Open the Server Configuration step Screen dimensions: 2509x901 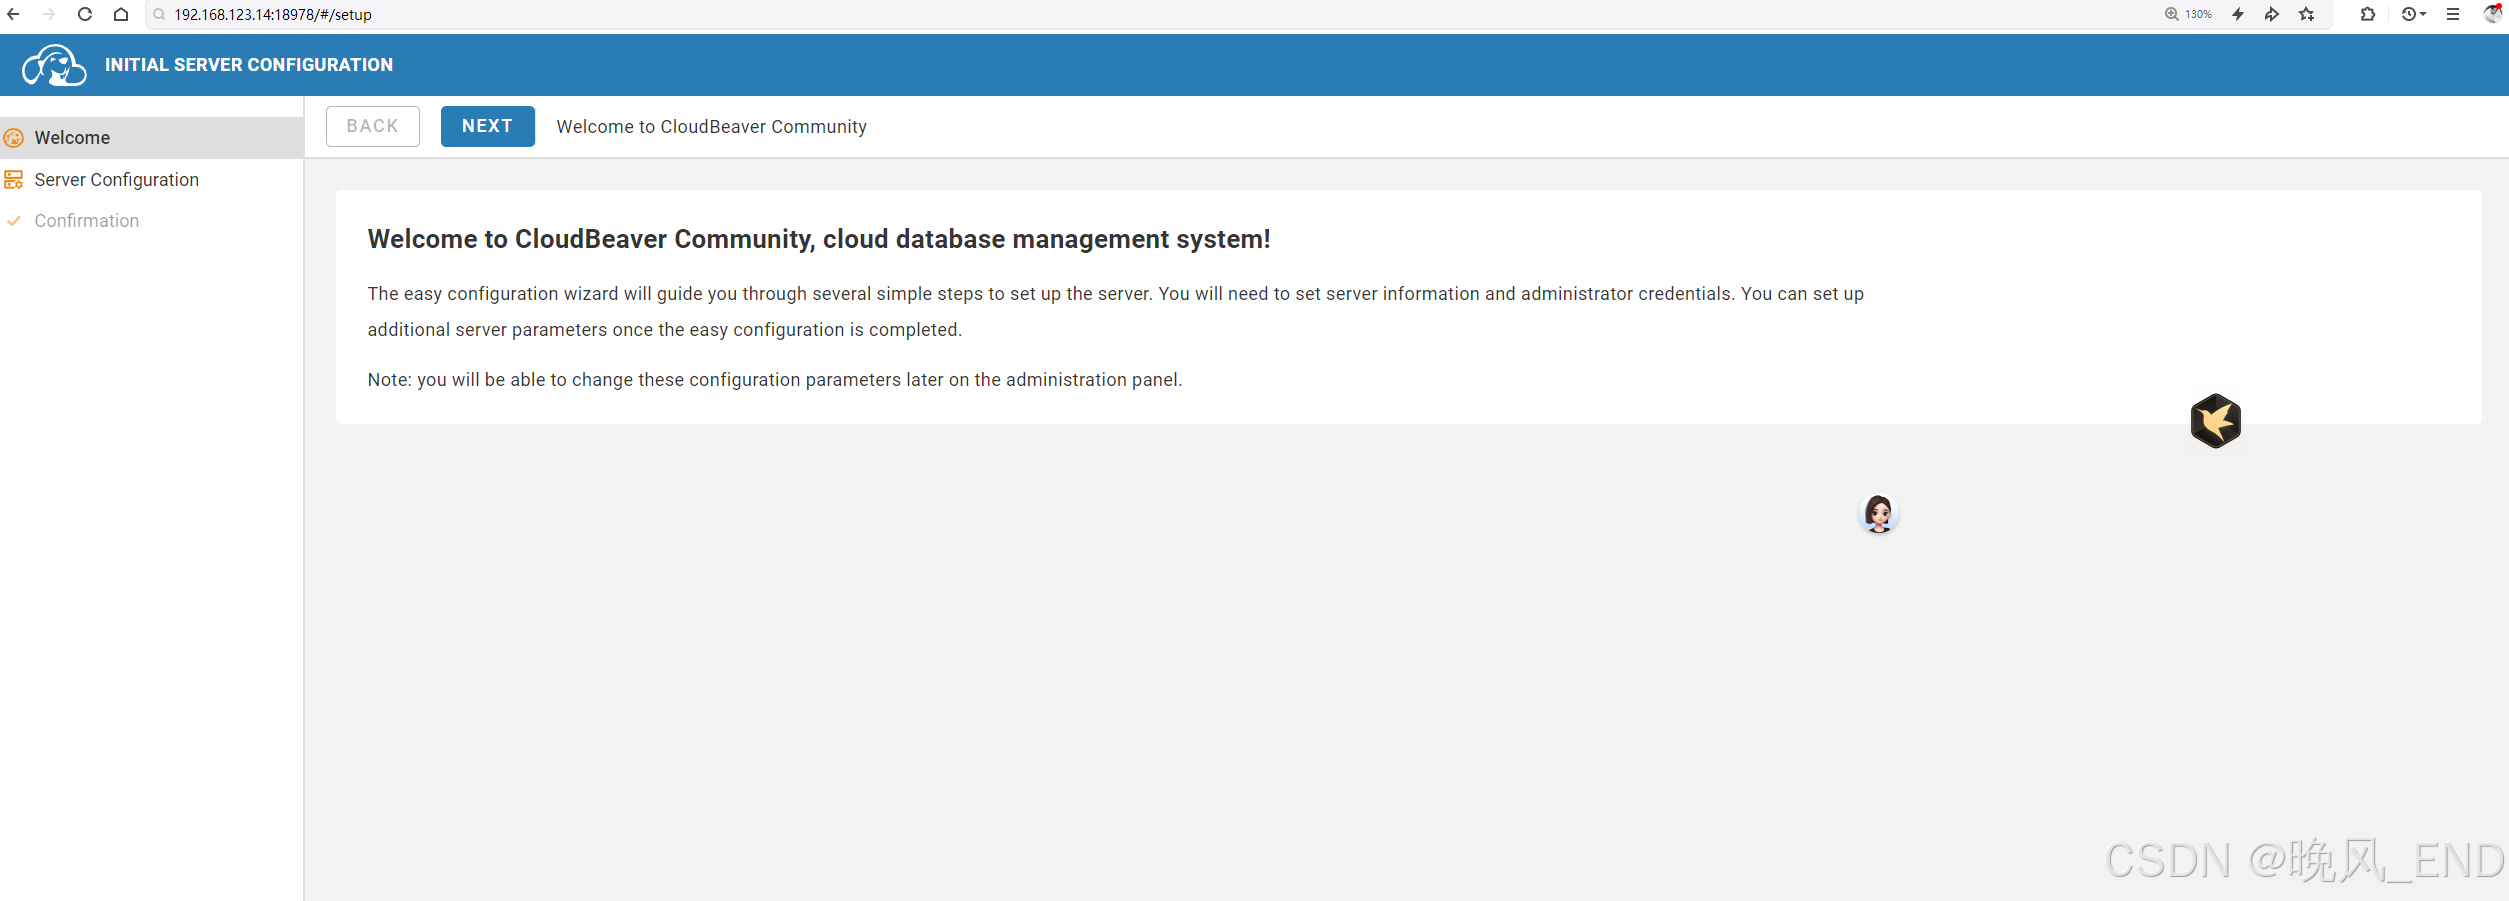pyautogui.click(x=151, y=180)
